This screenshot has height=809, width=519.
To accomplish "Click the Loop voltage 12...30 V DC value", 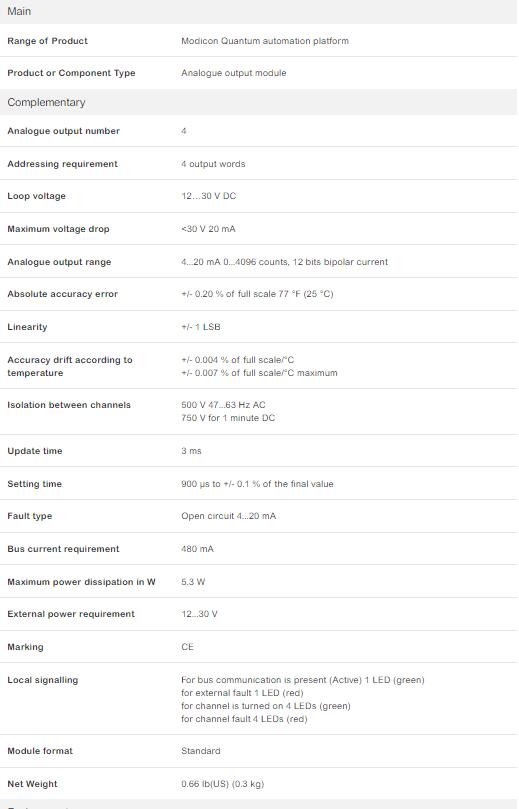I will coord(208,196).
